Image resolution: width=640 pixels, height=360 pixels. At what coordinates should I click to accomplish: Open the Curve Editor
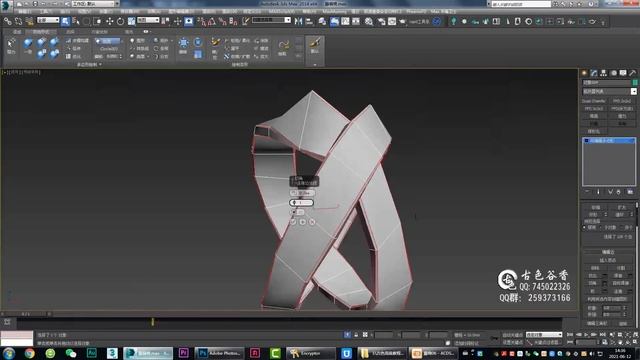click(x=345, y=21)
